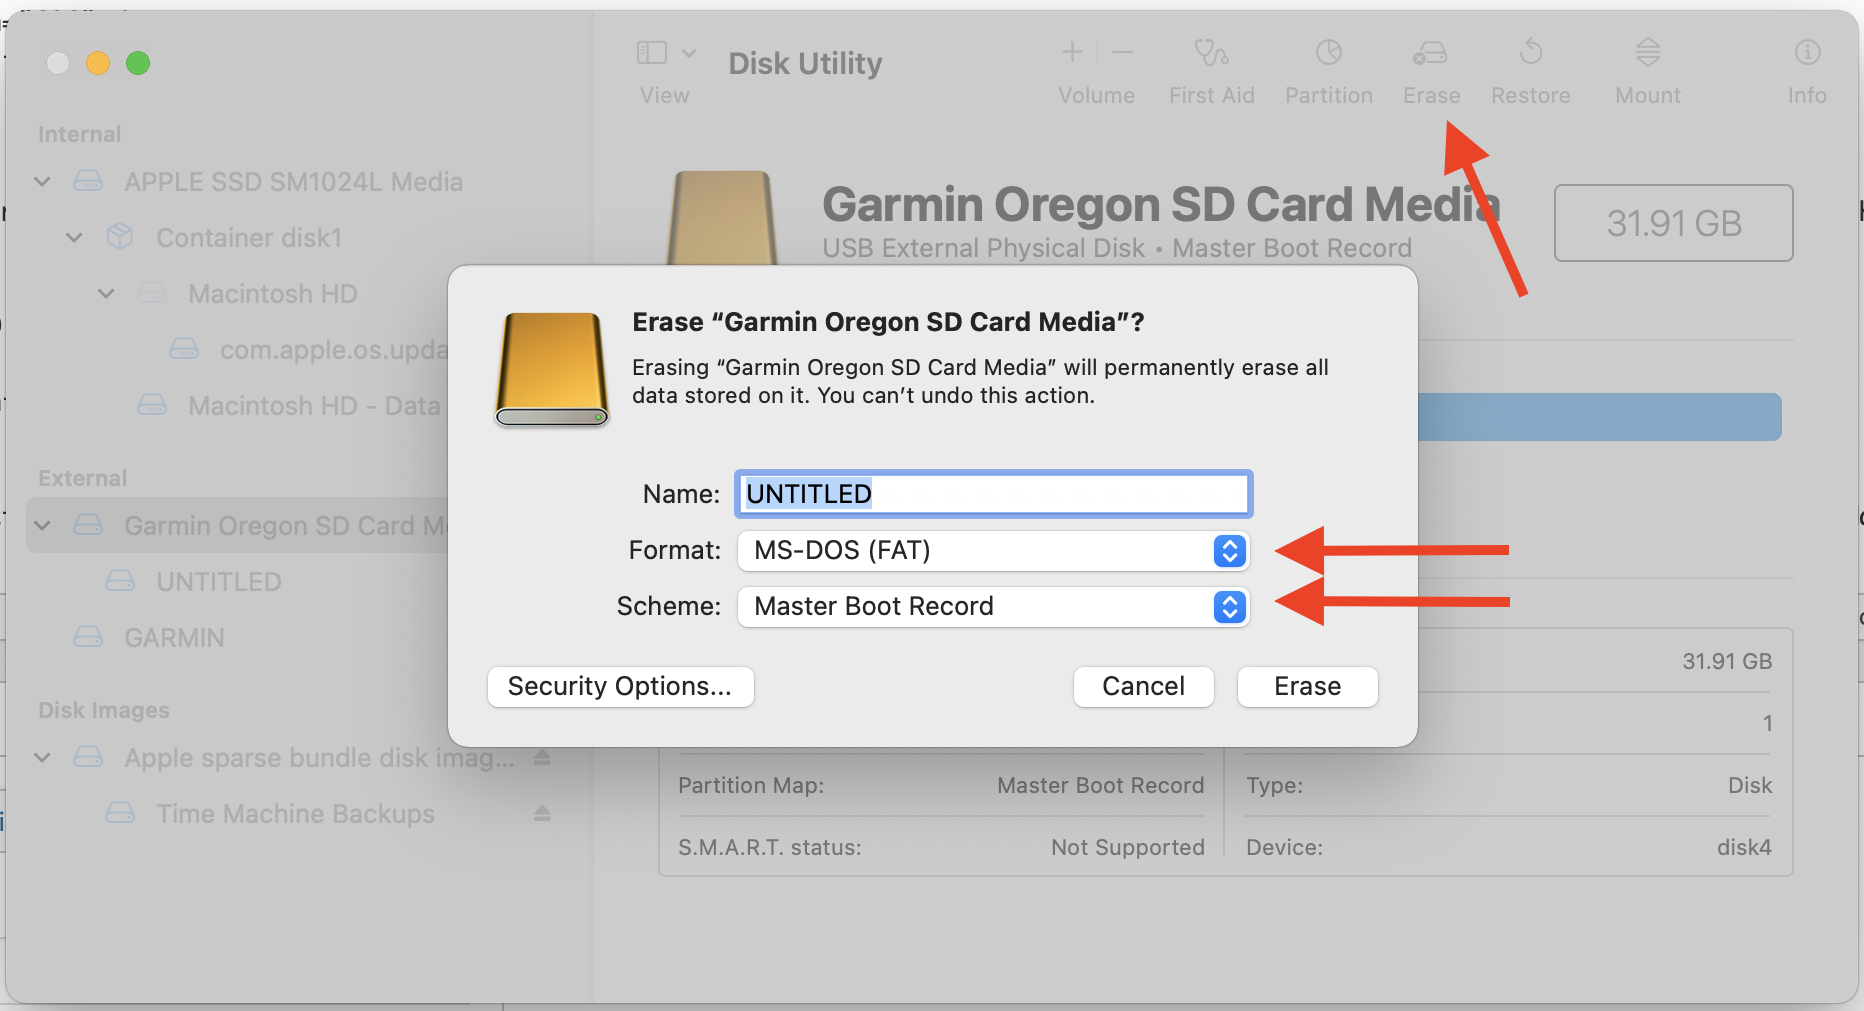Remove volume with the minus icon
The width and height of the screenshot is (1864, 1011).
tap(1122, 52)
